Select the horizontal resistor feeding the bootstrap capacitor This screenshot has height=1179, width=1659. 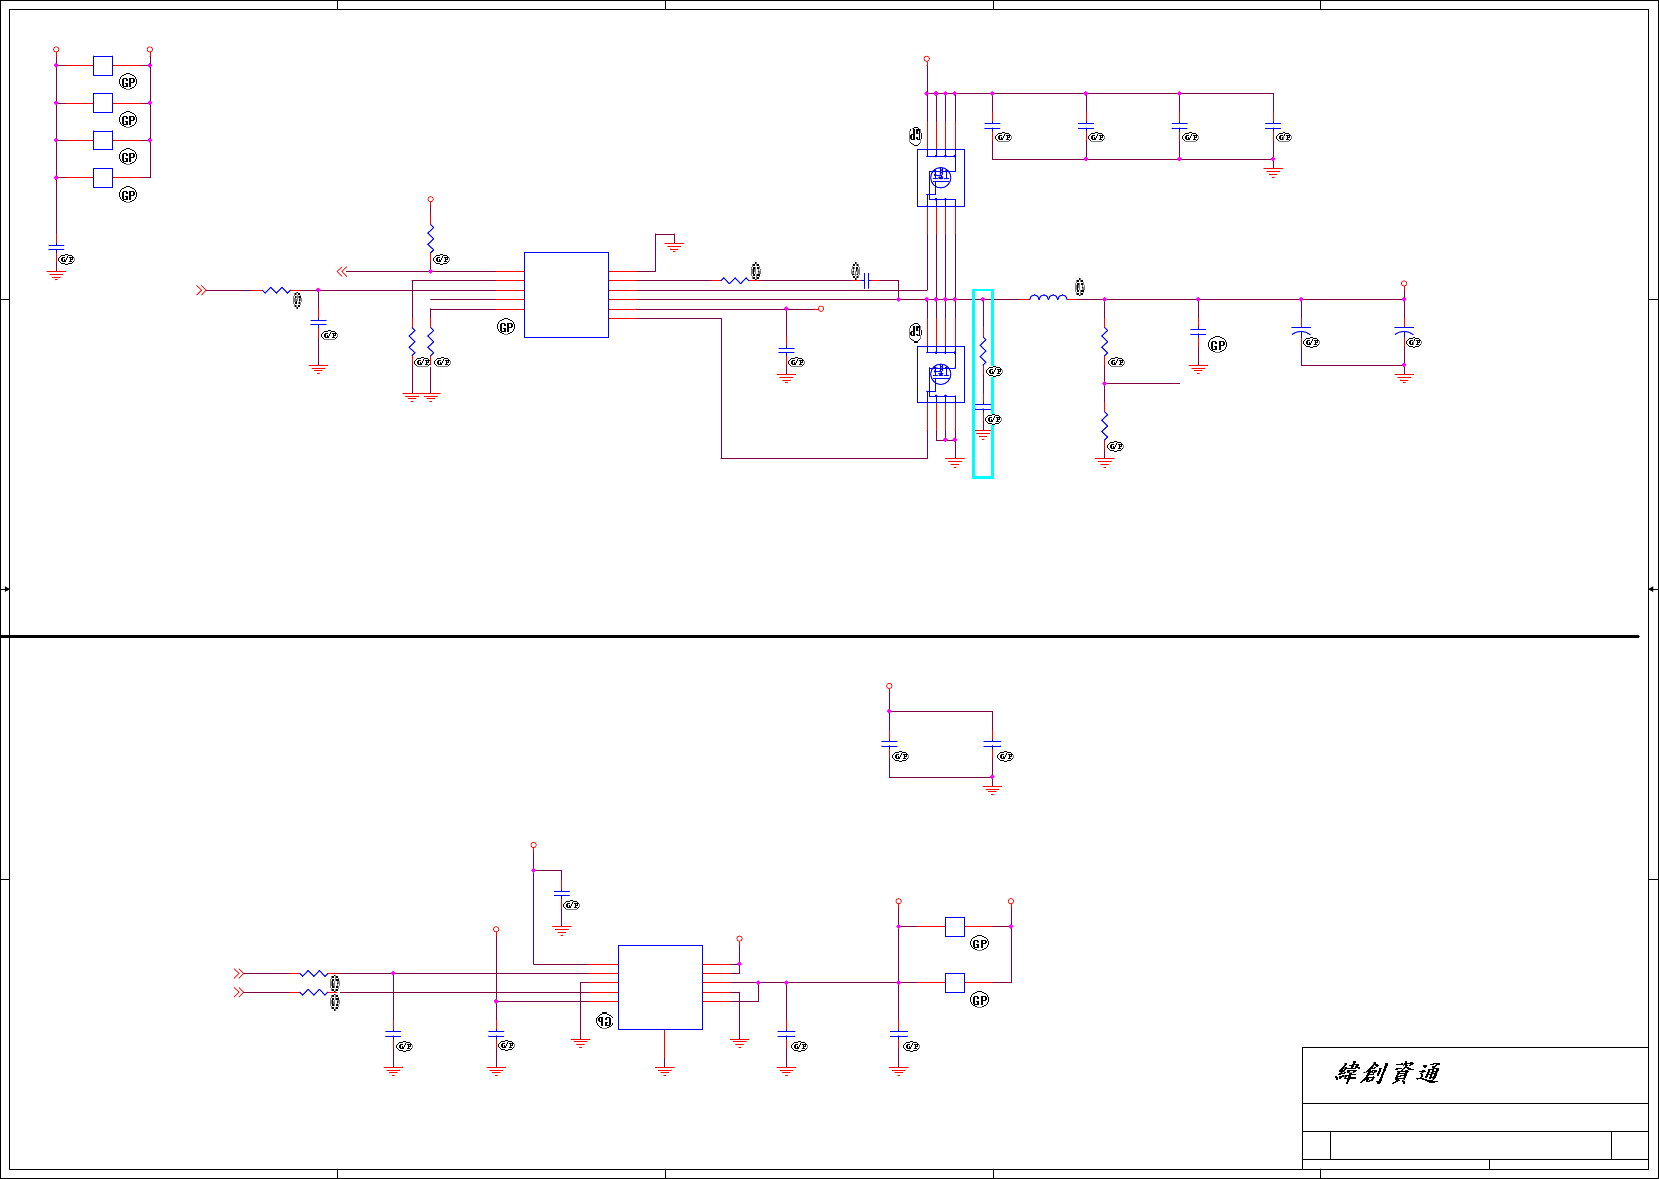coord(735,281)
